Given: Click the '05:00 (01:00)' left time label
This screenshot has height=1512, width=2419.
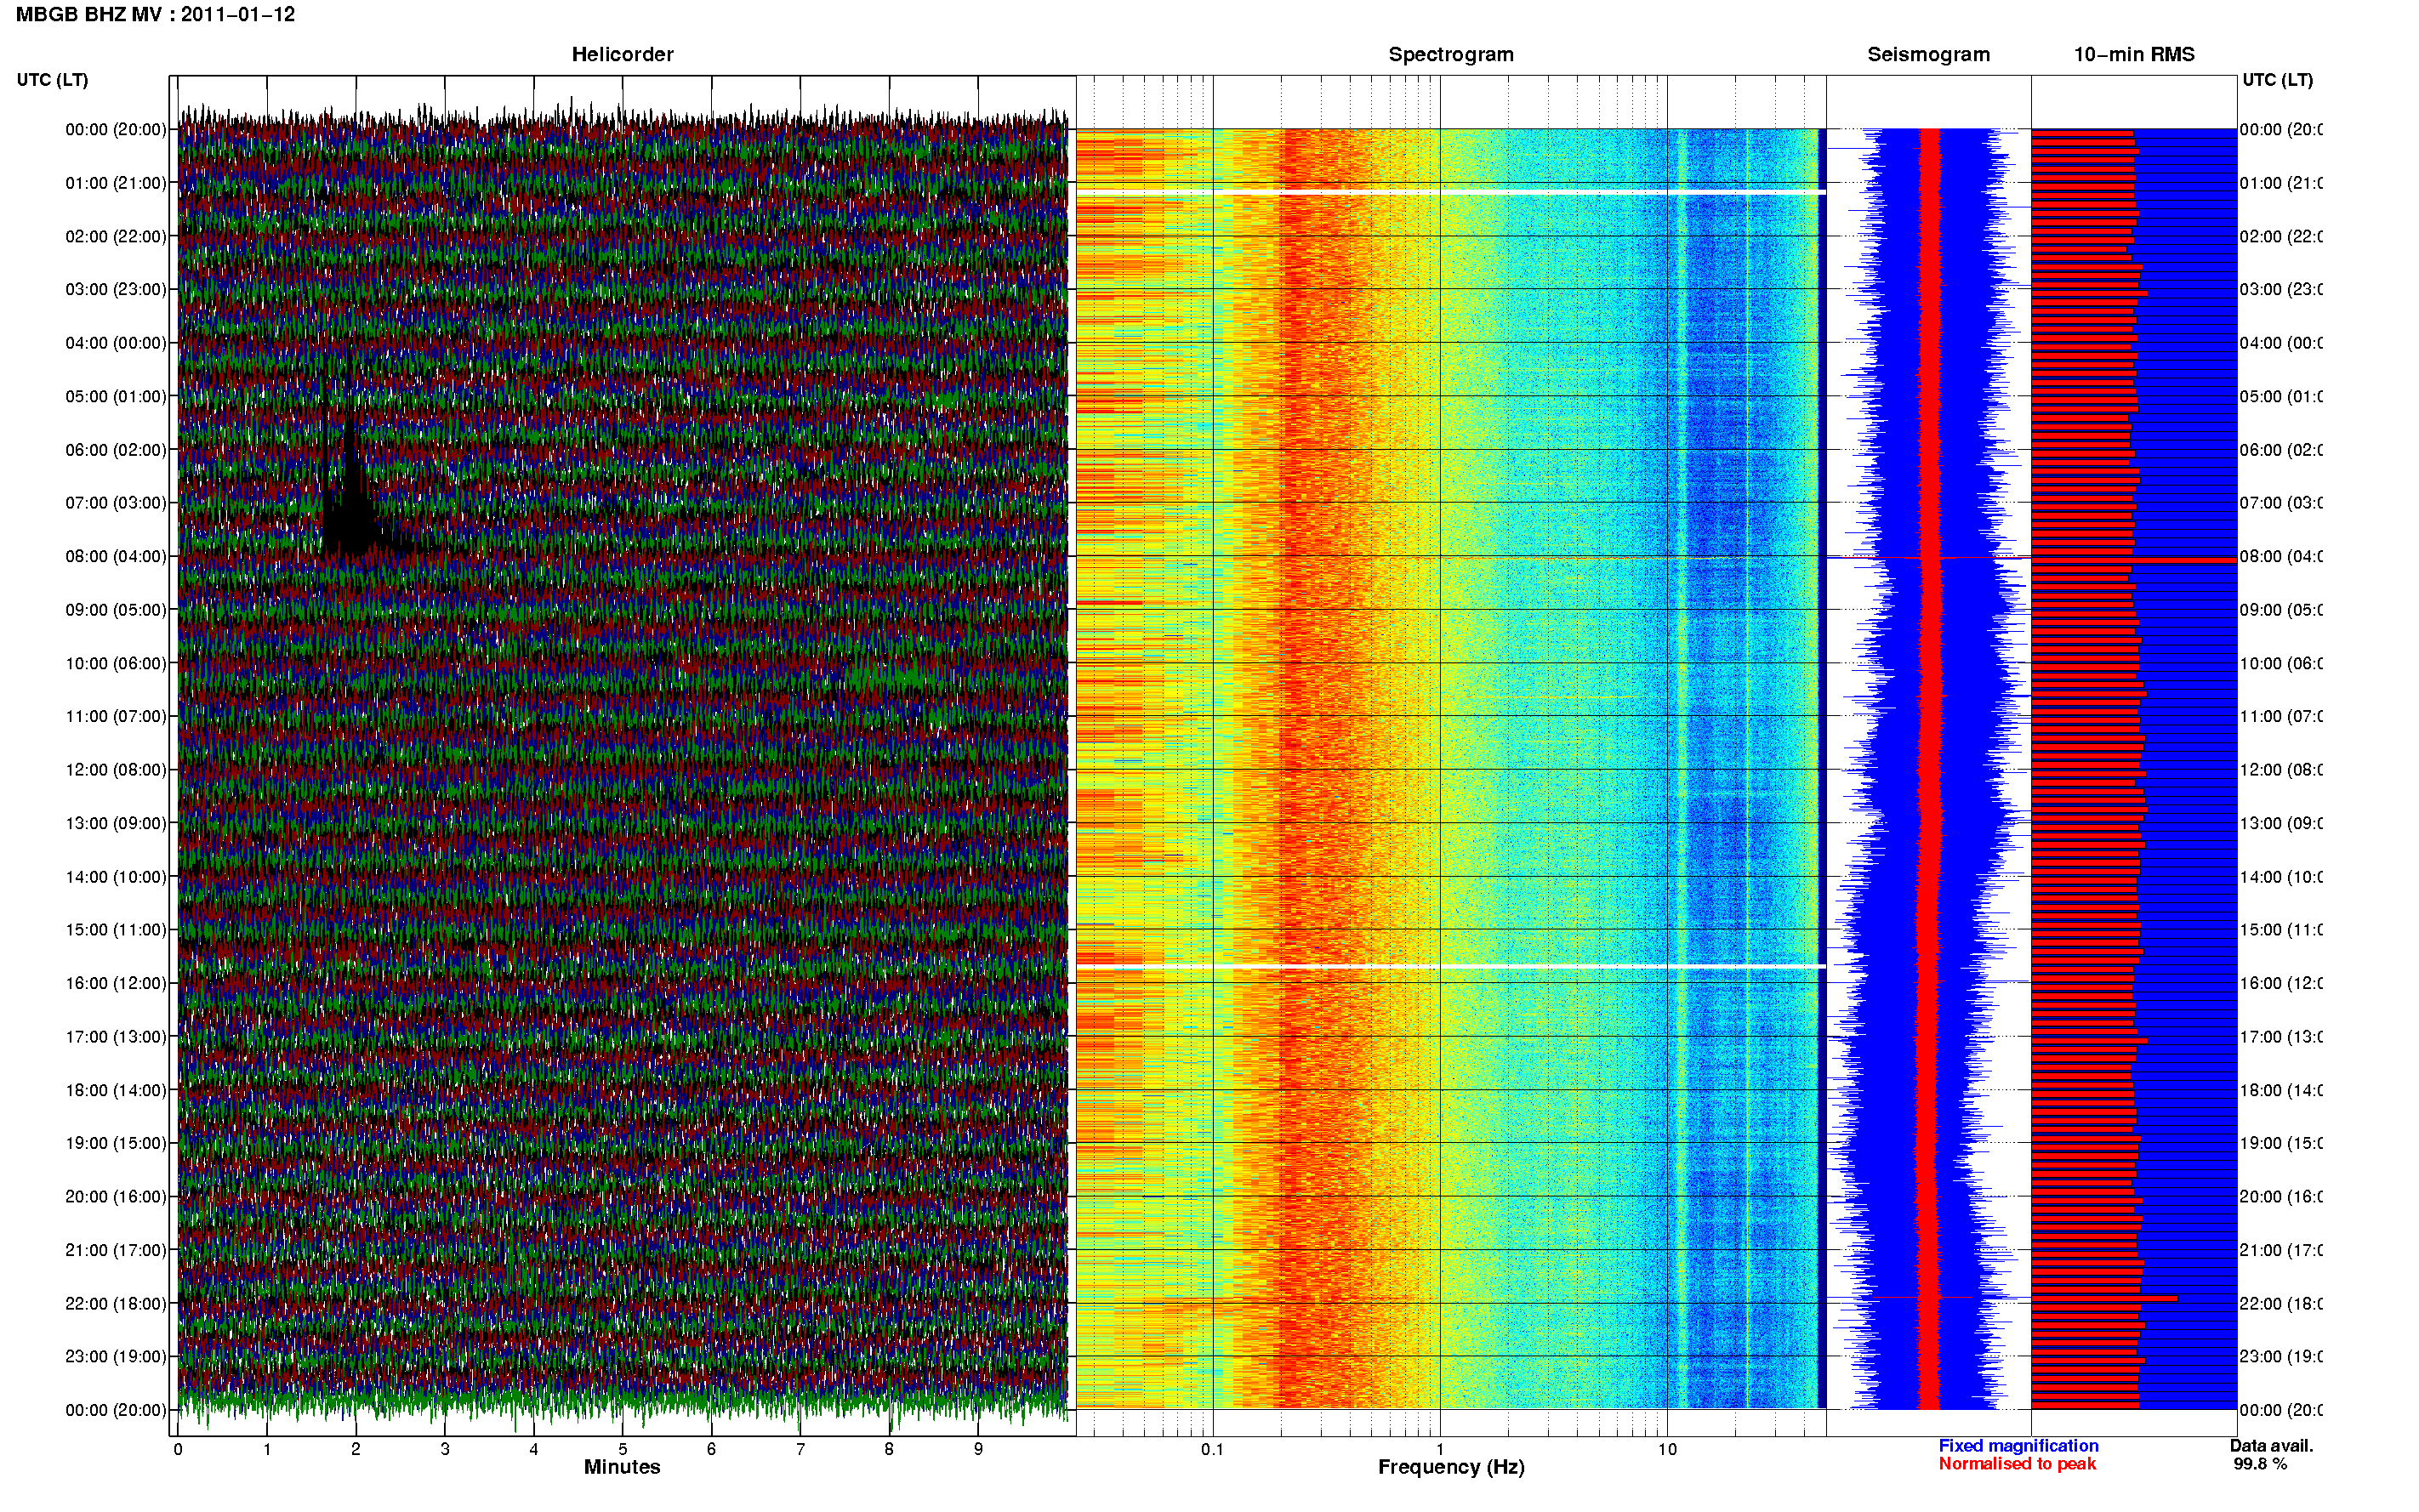Looking at the screenshot, I should (x=116, y=396).
